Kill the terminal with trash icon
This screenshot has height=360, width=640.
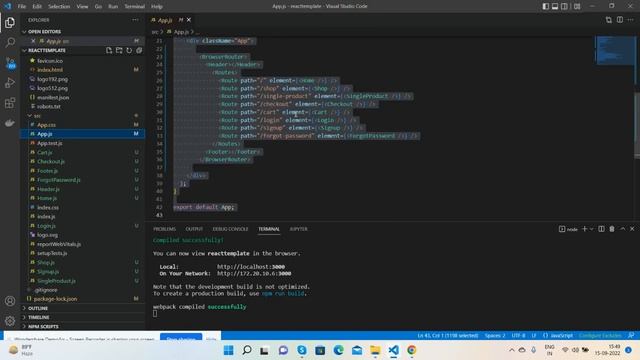click(x=612, y=229)
